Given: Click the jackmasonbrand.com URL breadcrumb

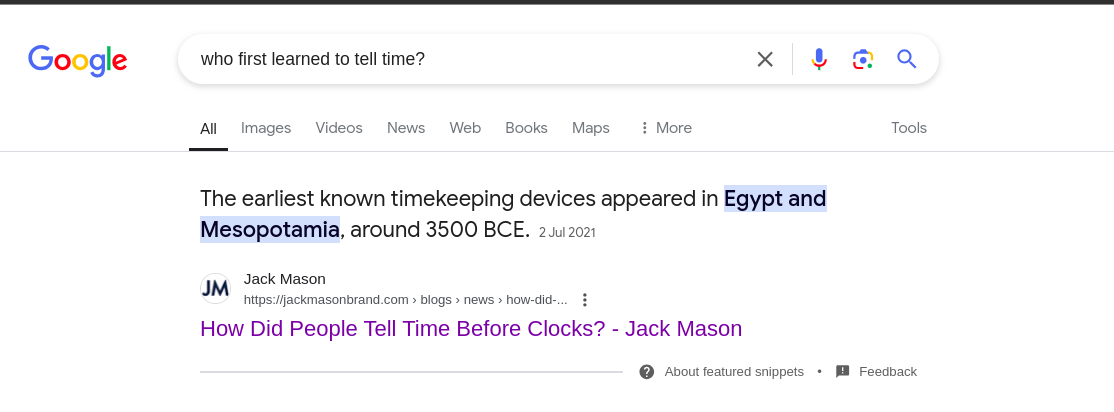Looking at the screenshot, I should click(406, 300).
